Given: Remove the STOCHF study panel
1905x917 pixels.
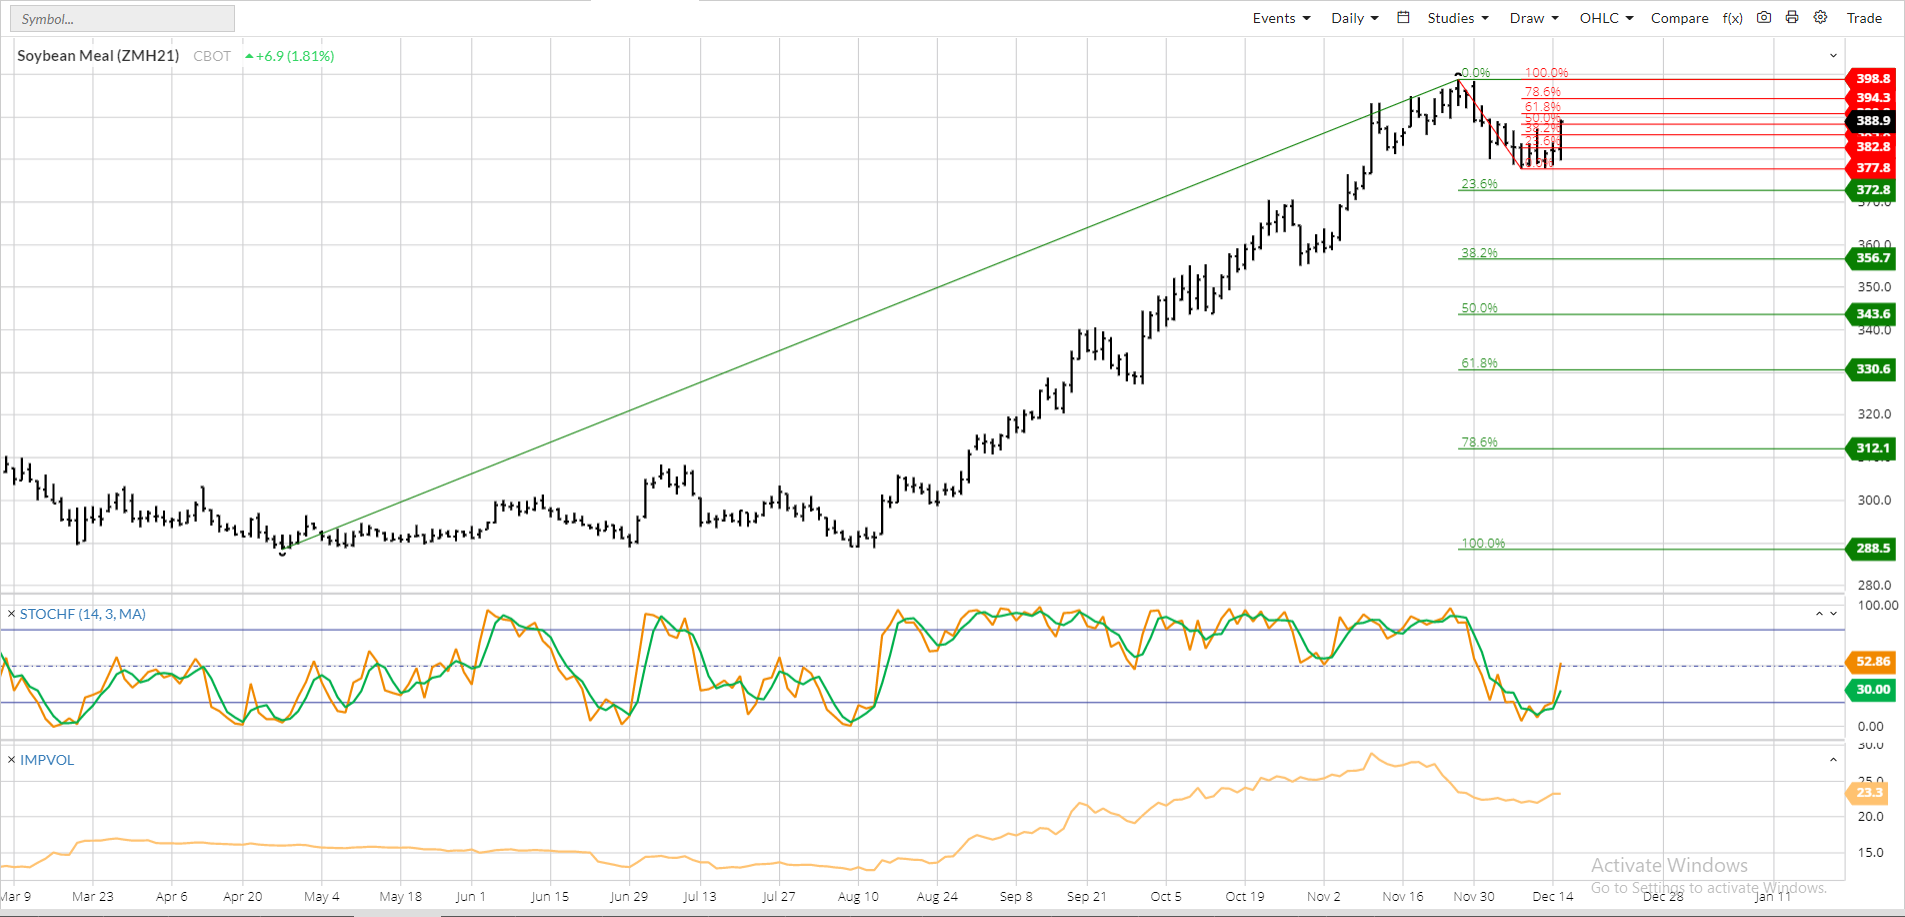Looking at the screenshot, I should point(11,614).
